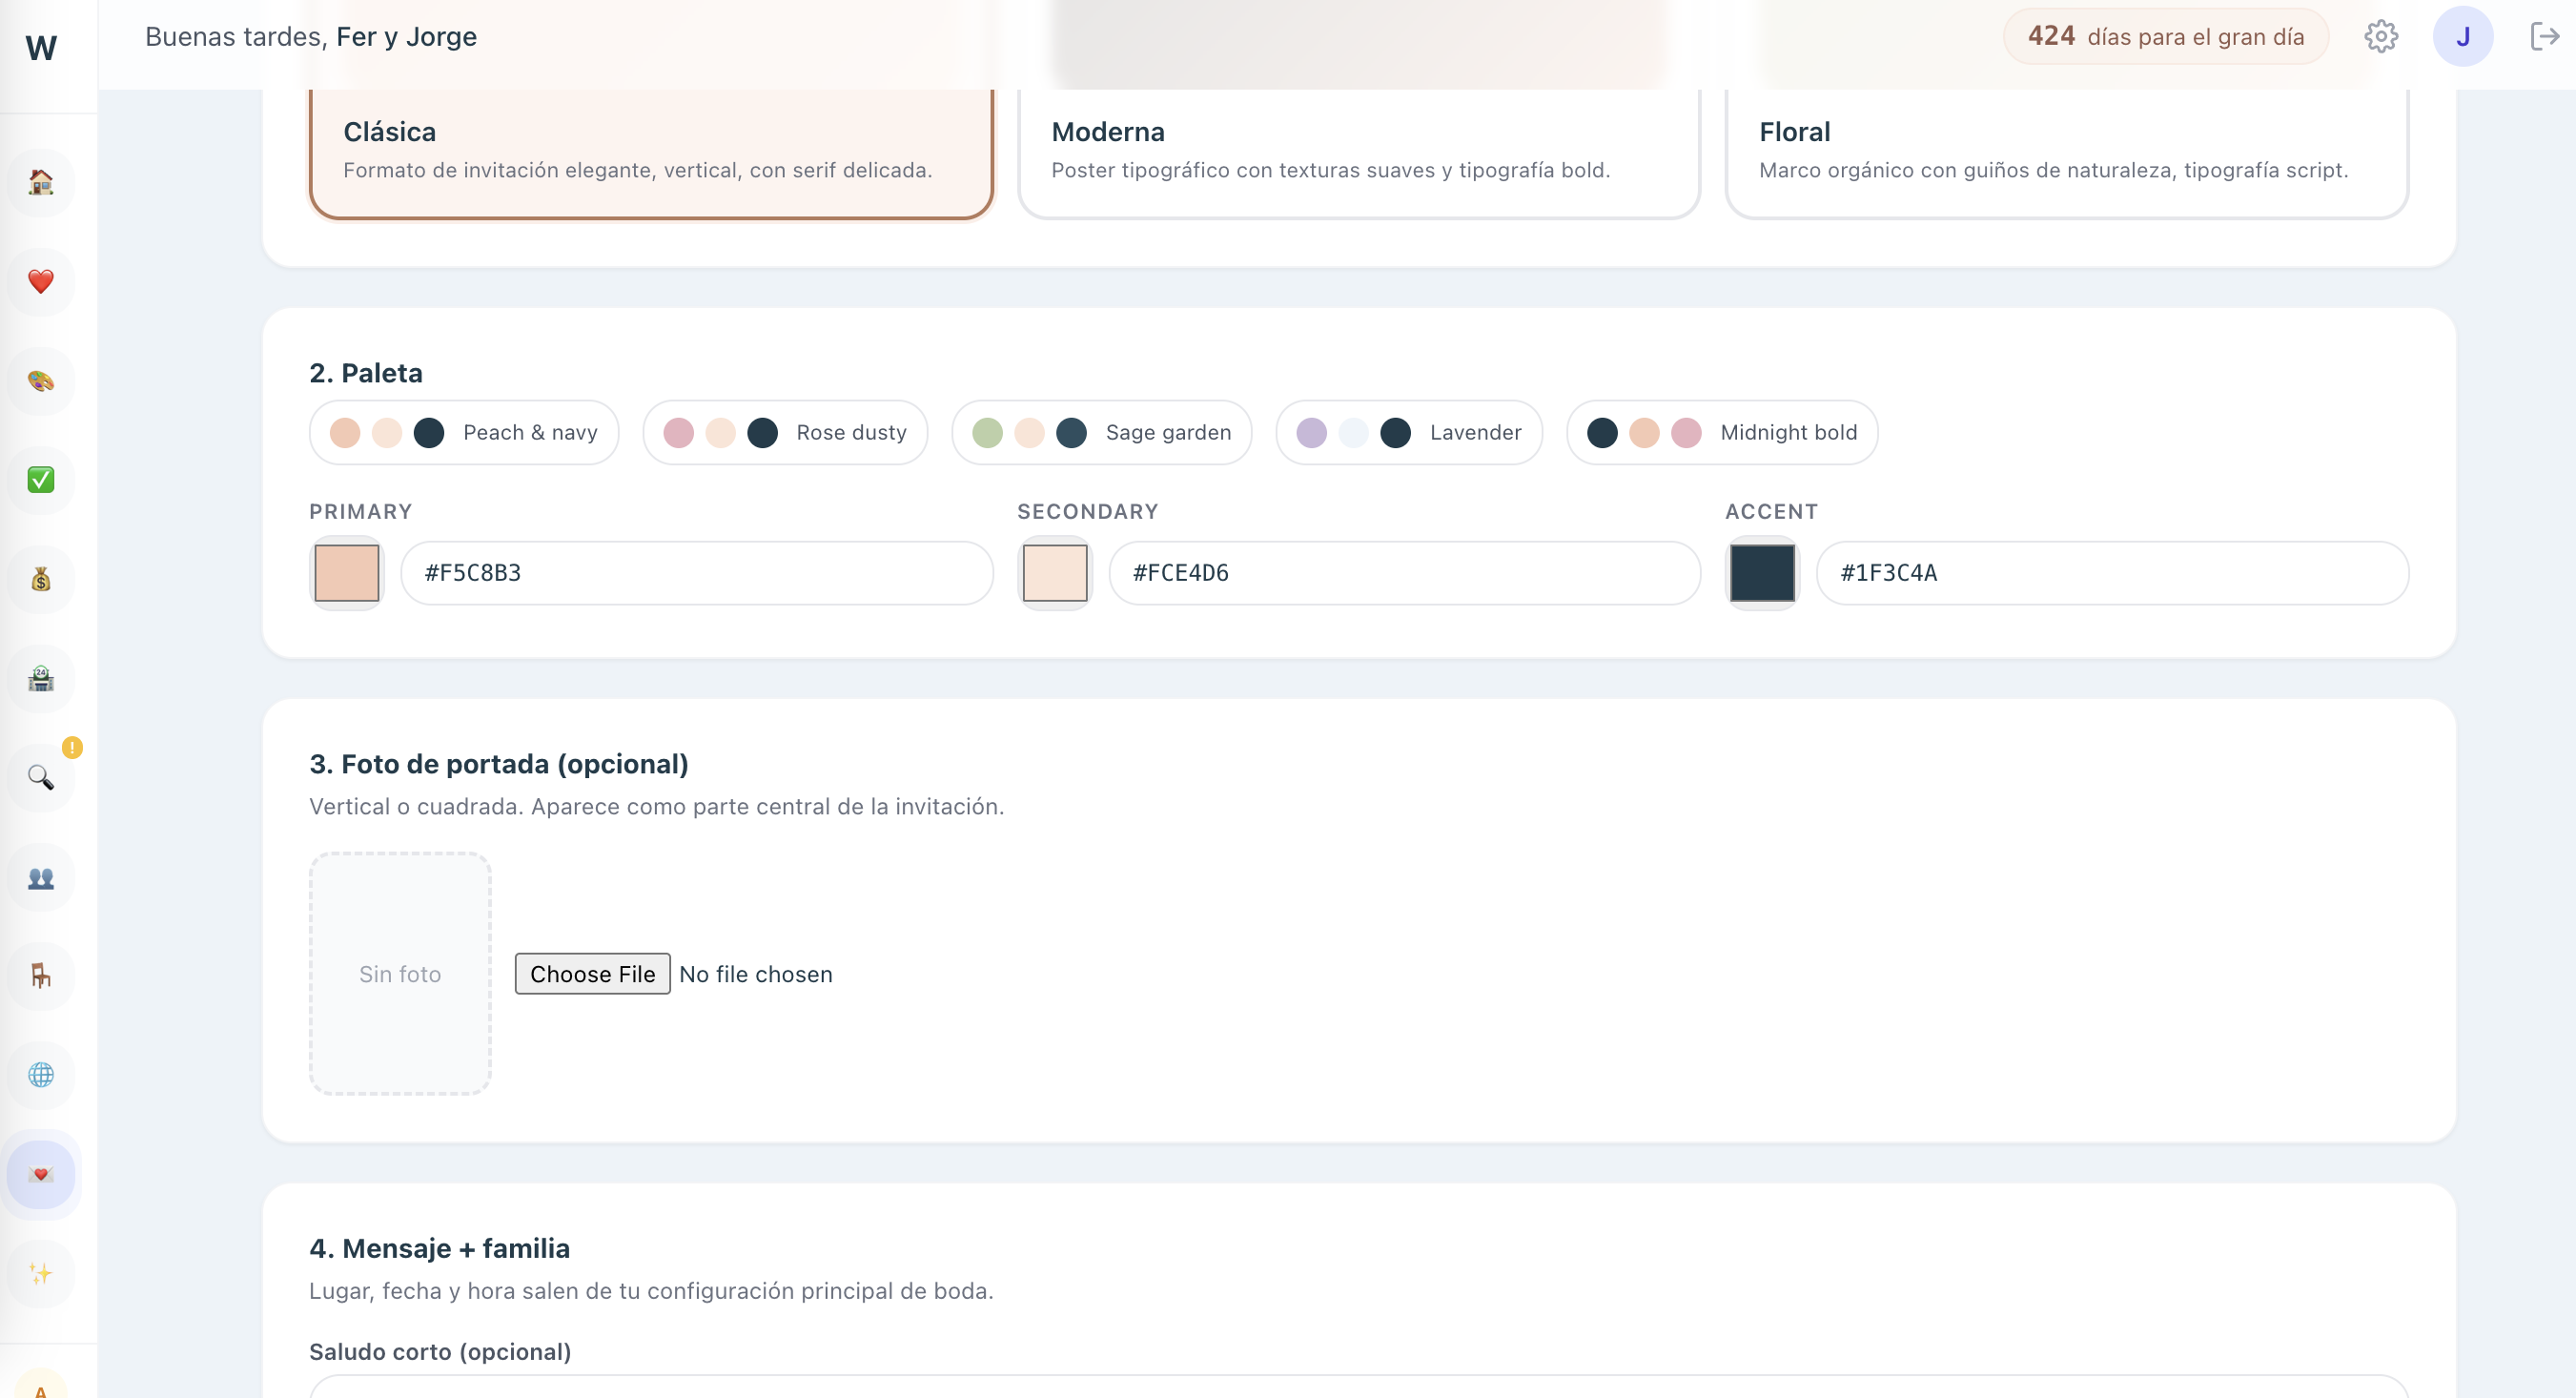Click the '3. Foto de portada (opcional)' heading
This screenshot has height=1398, width=2576.
pos(499,764)
